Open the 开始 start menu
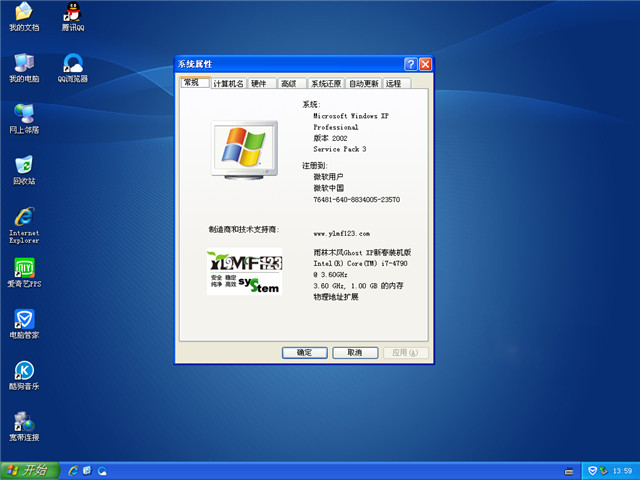This screenshot has width=640, height=480. (30, 471)
